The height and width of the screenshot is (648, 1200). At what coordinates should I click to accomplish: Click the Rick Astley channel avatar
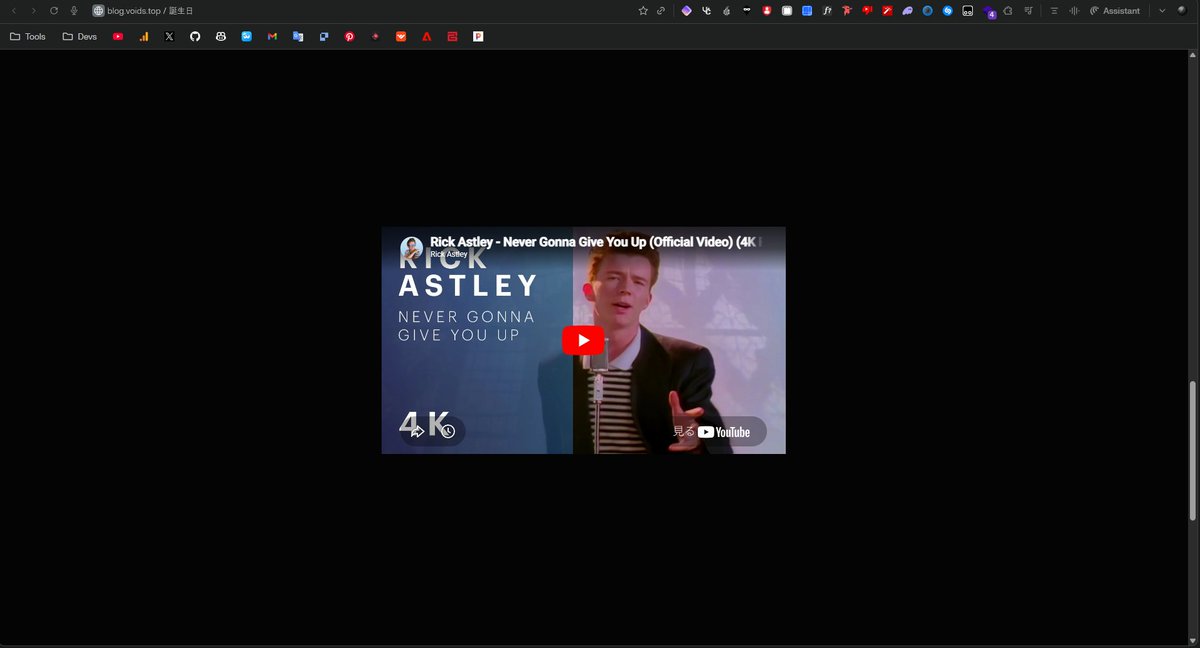pos(411,248)
